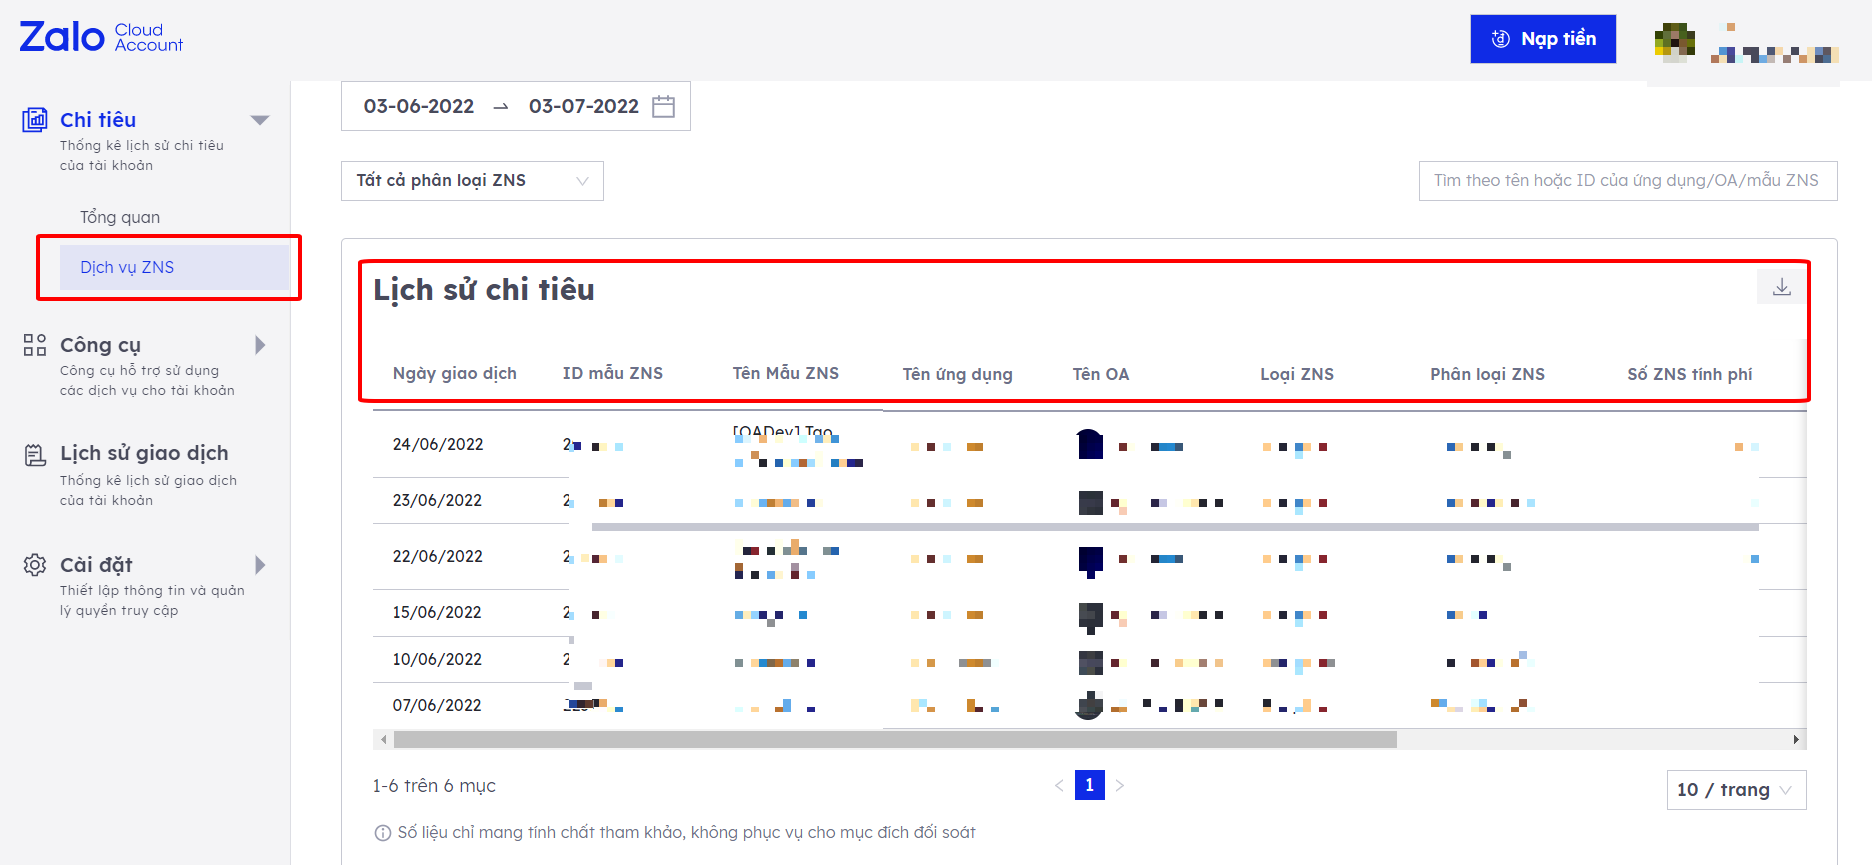Expand the Cài đặt section arrow

(x=260, y=565)
